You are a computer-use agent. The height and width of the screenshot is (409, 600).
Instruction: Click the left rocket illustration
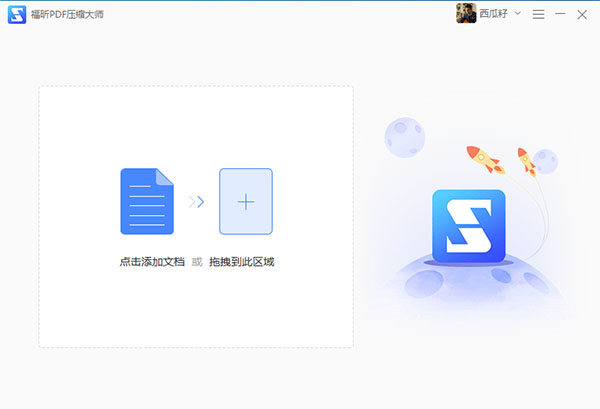(482, 160)
